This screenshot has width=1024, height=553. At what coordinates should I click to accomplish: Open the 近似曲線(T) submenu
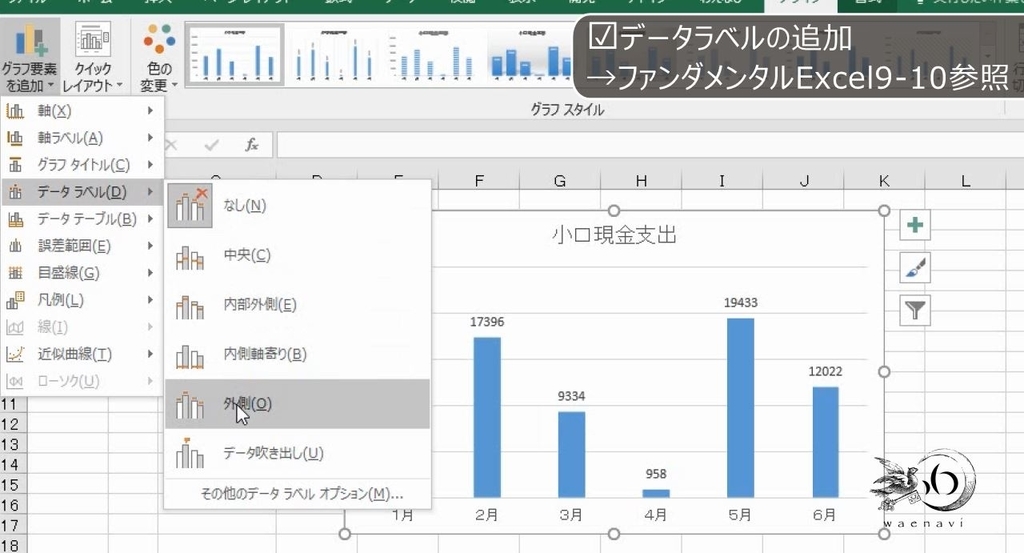click(x=82, y=354)
